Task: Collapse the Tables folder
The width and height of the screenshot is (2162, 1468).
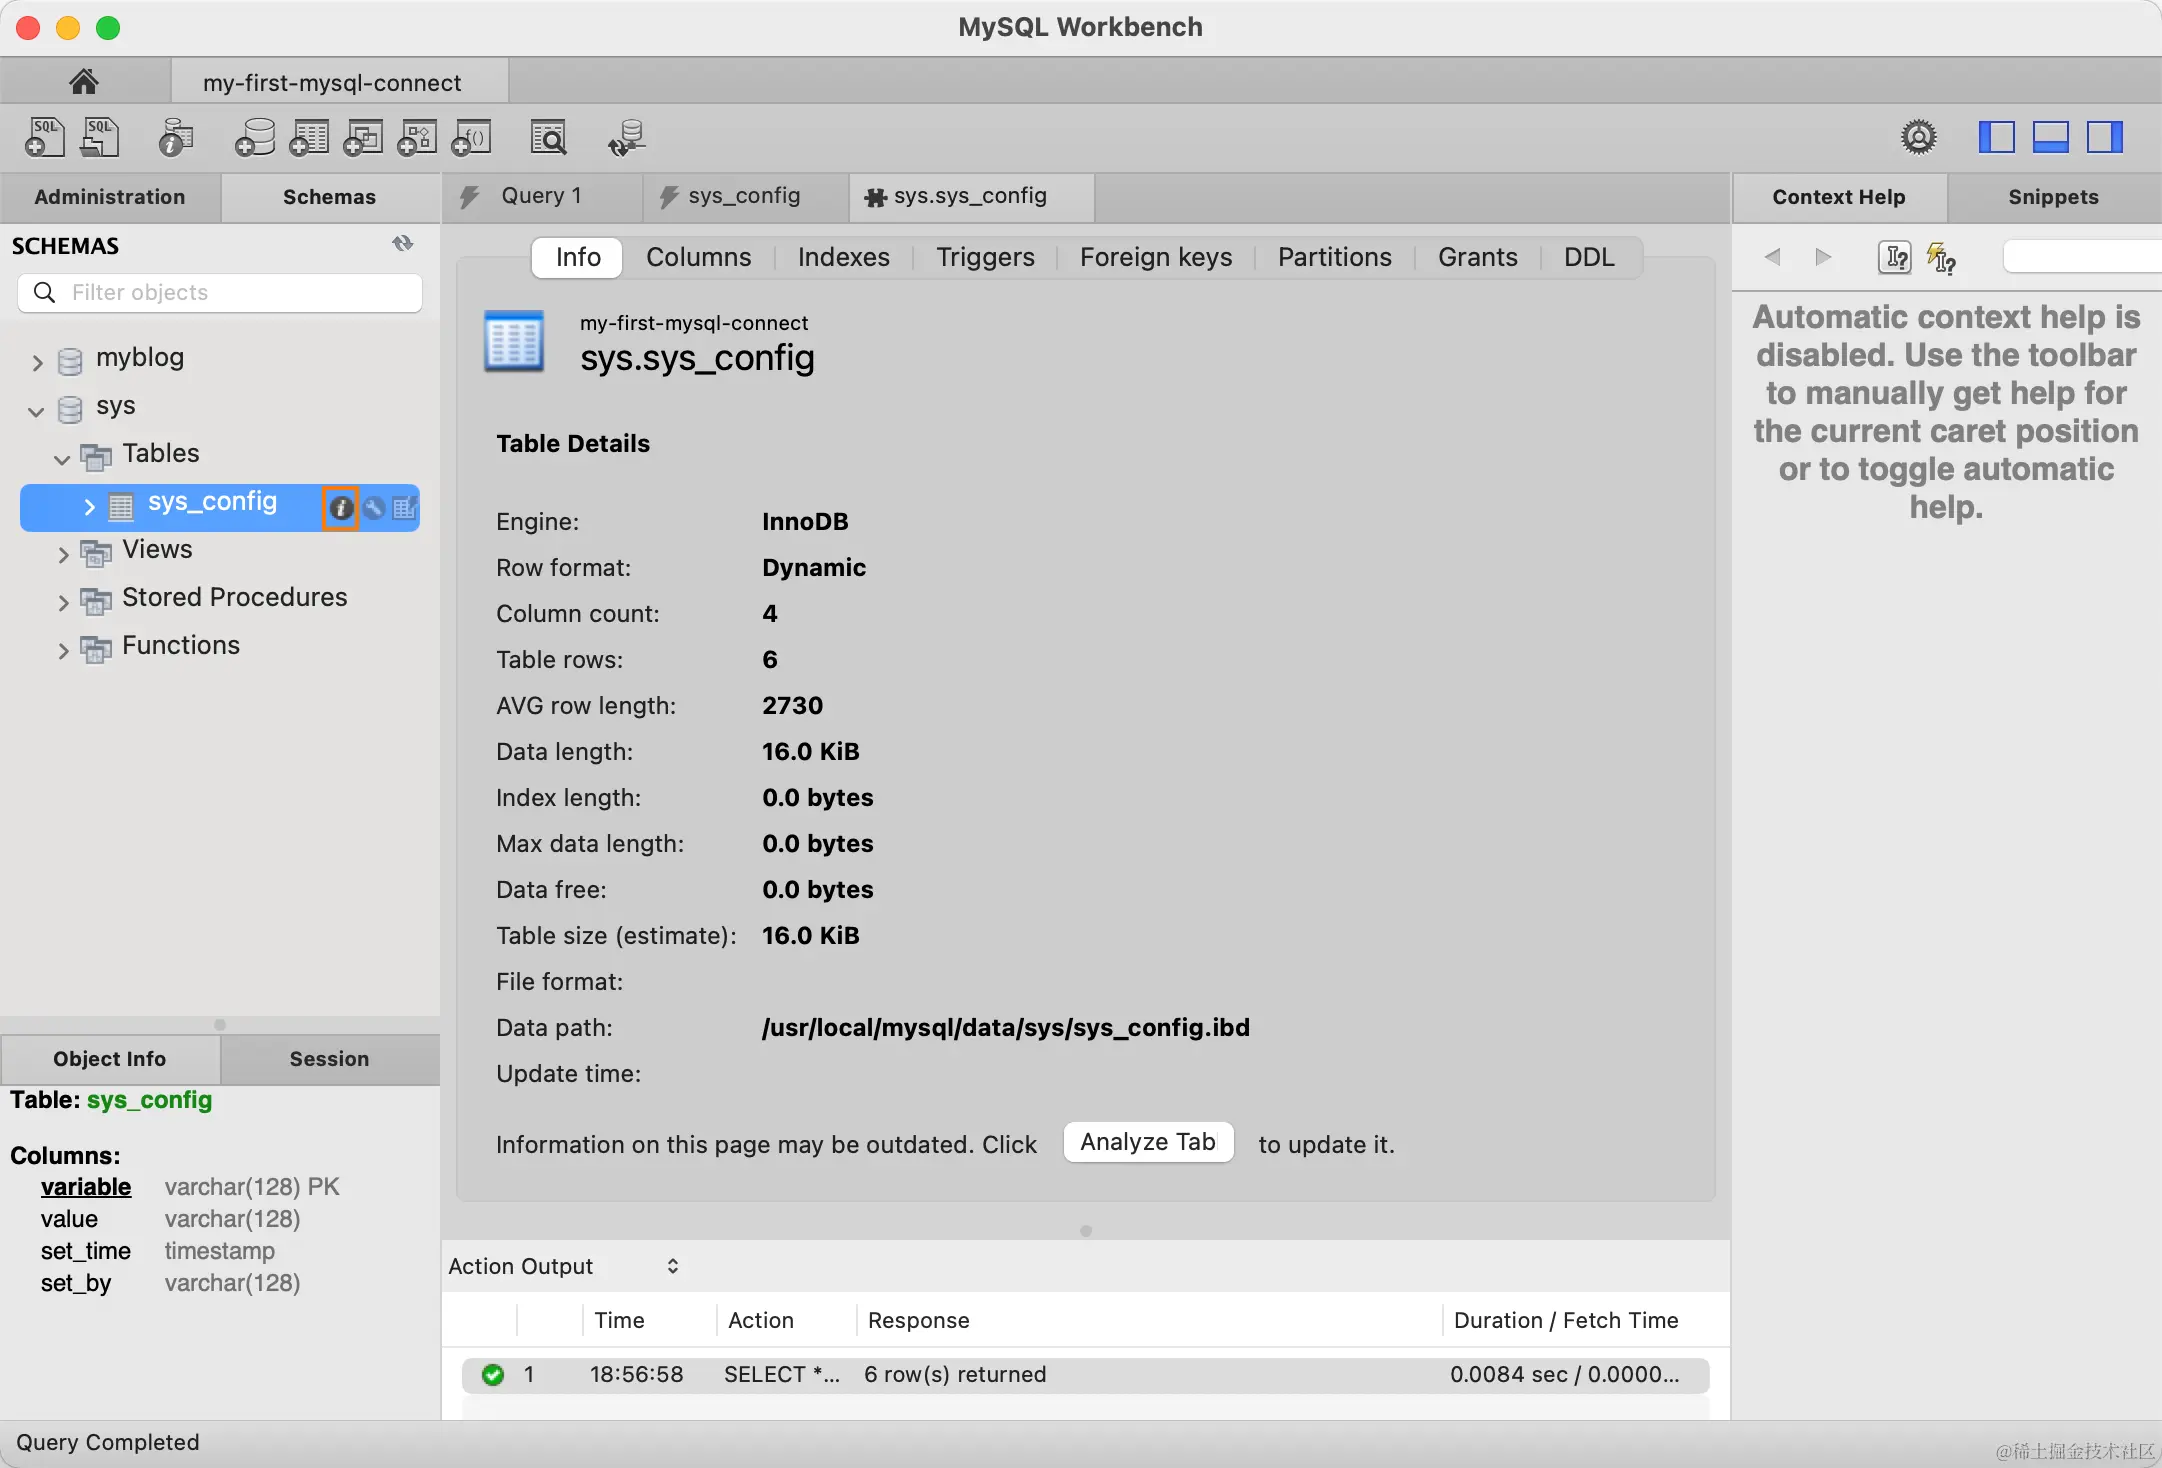Action: pos(62,459)
